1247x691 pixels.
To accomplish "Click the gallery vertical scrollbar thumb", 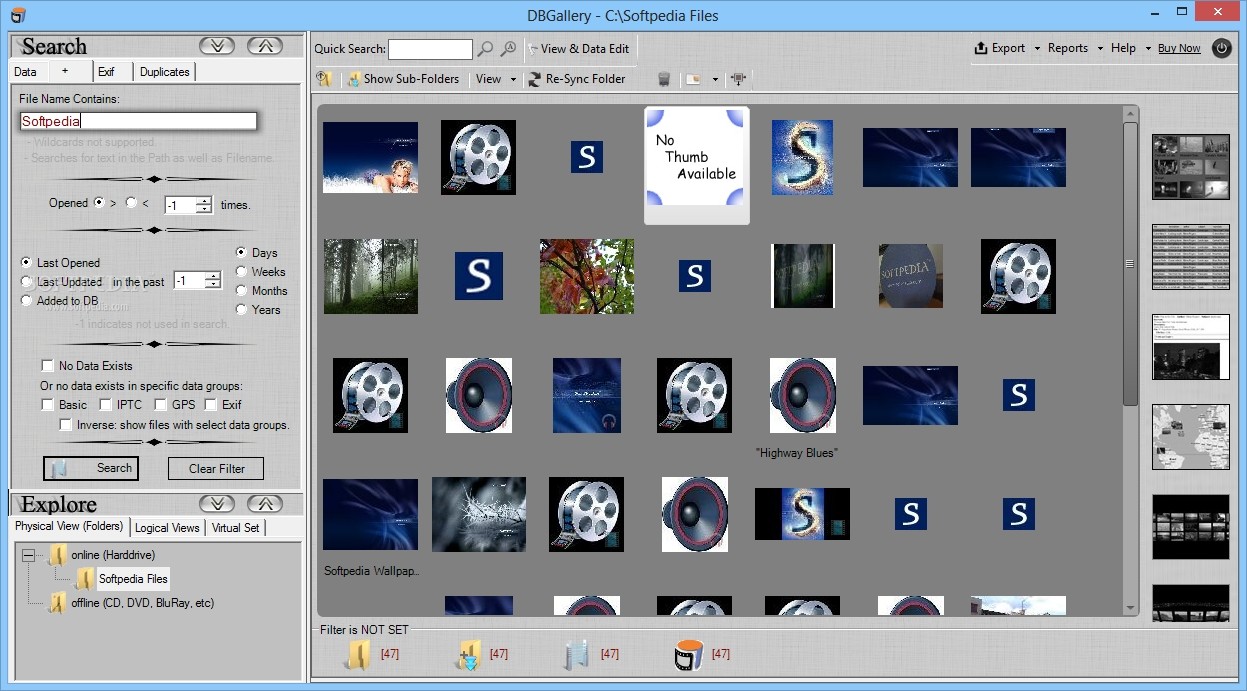I will (x=1130, y=263).
